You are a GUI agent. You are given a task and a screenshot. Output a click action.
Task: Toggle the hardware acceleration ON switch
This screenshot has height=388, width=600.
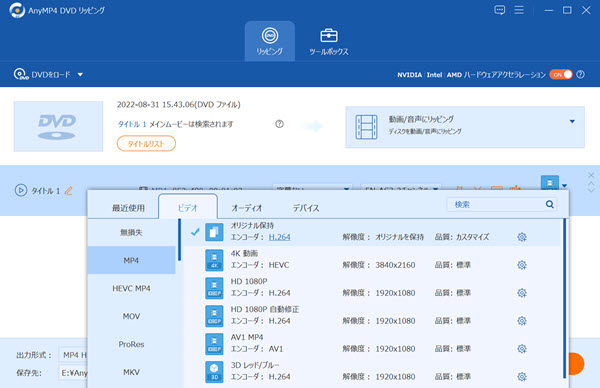[x=561, y=75]
